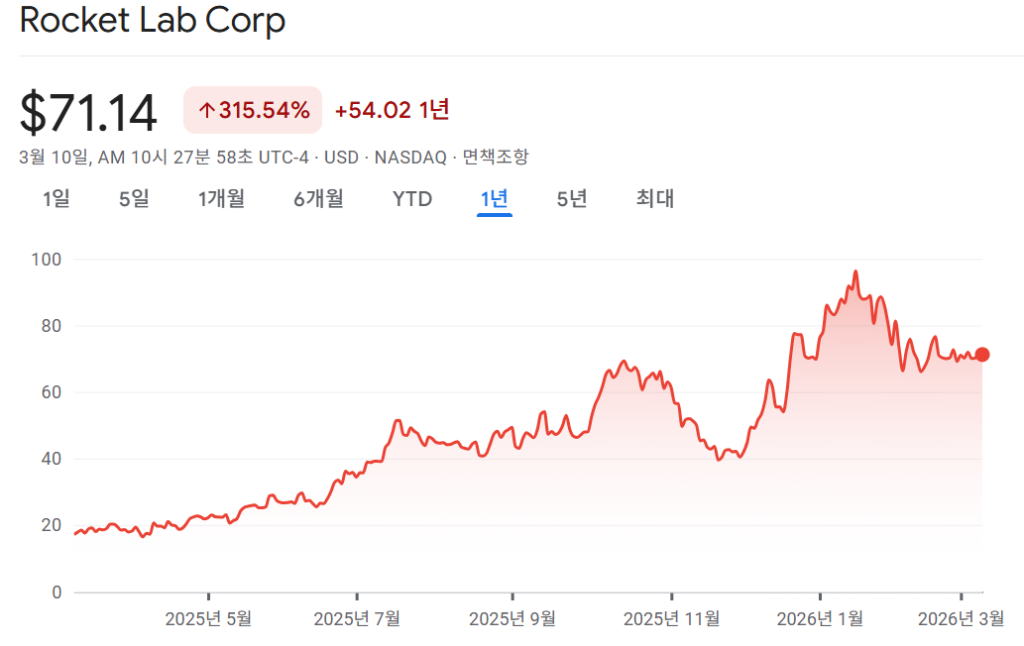
Task: Switch to the 5년 chart view
Action: (569, 198)
